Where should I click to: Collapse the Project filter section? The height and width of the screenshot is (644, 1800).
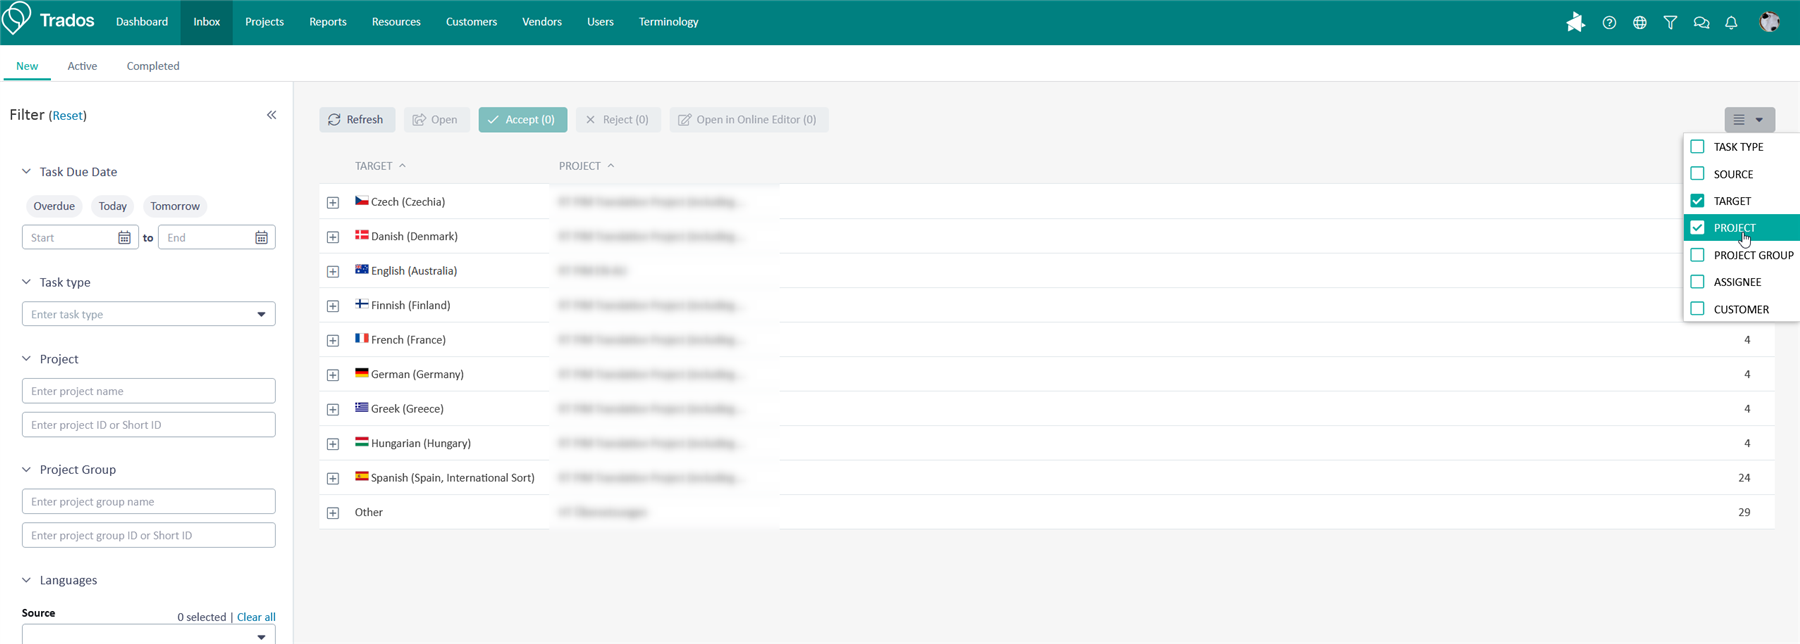click(x=27, y=359)
